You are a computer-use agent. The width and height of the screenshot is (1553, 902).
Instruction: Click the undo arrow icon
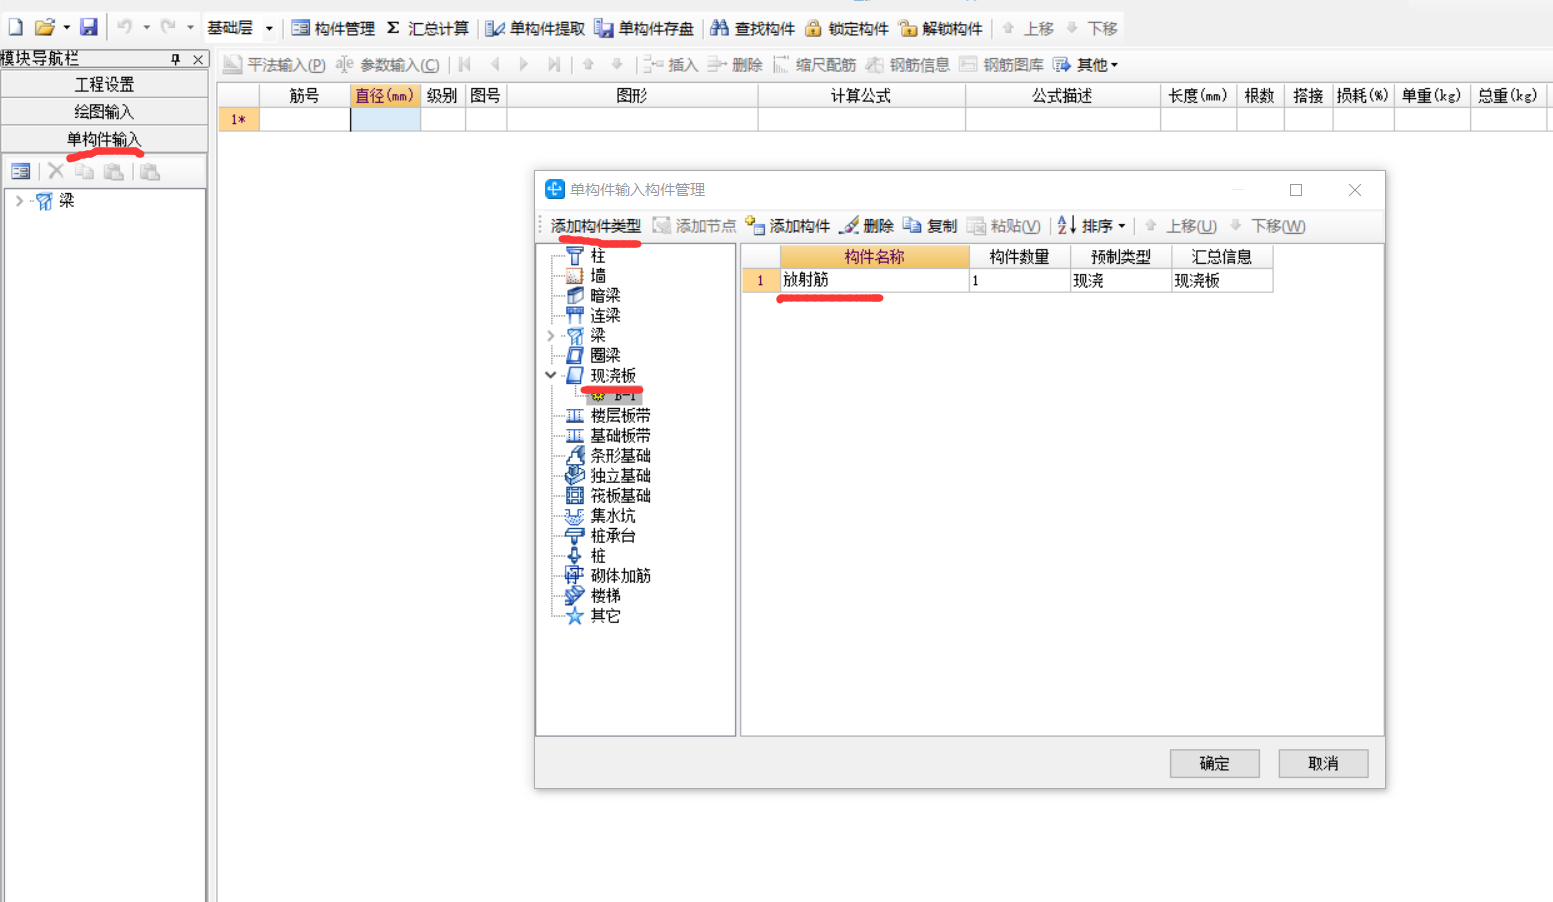click(x=124, y=28)
